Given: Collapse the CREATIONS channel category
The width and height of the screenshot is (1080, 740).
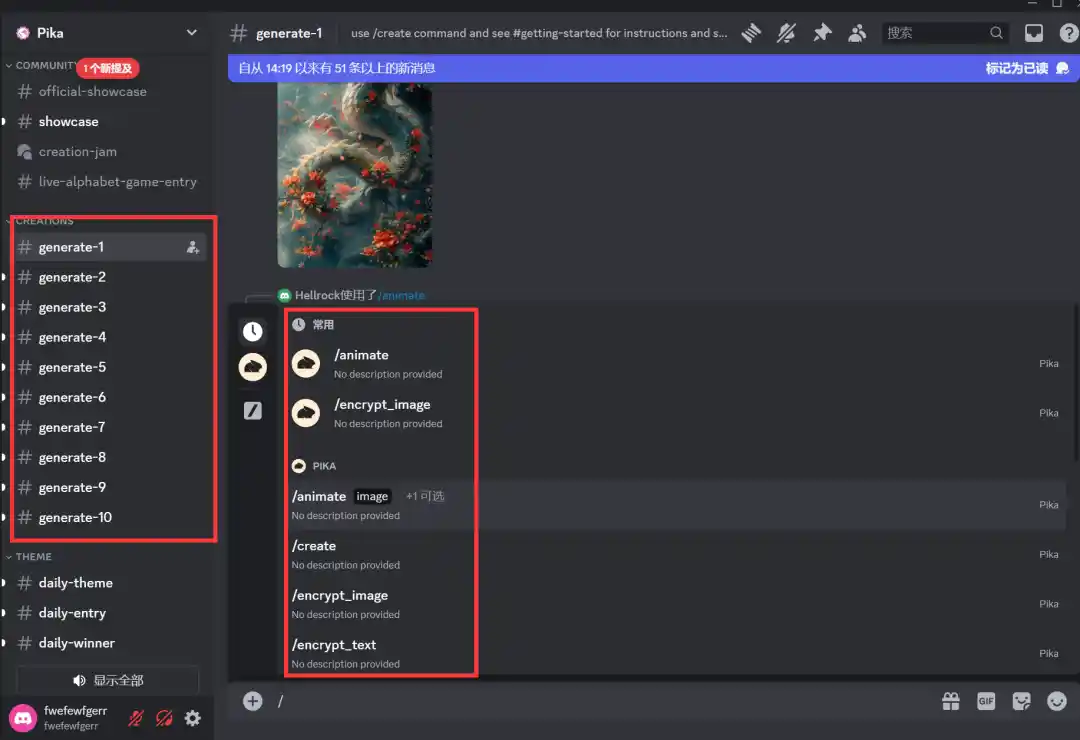Looking at the screenshot, I should point(44,221).
